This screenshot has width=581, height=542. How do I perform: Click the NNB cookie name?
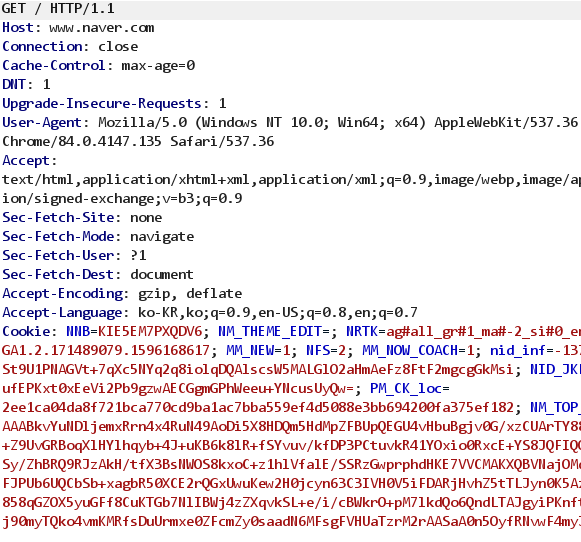[x=78, y=331]
